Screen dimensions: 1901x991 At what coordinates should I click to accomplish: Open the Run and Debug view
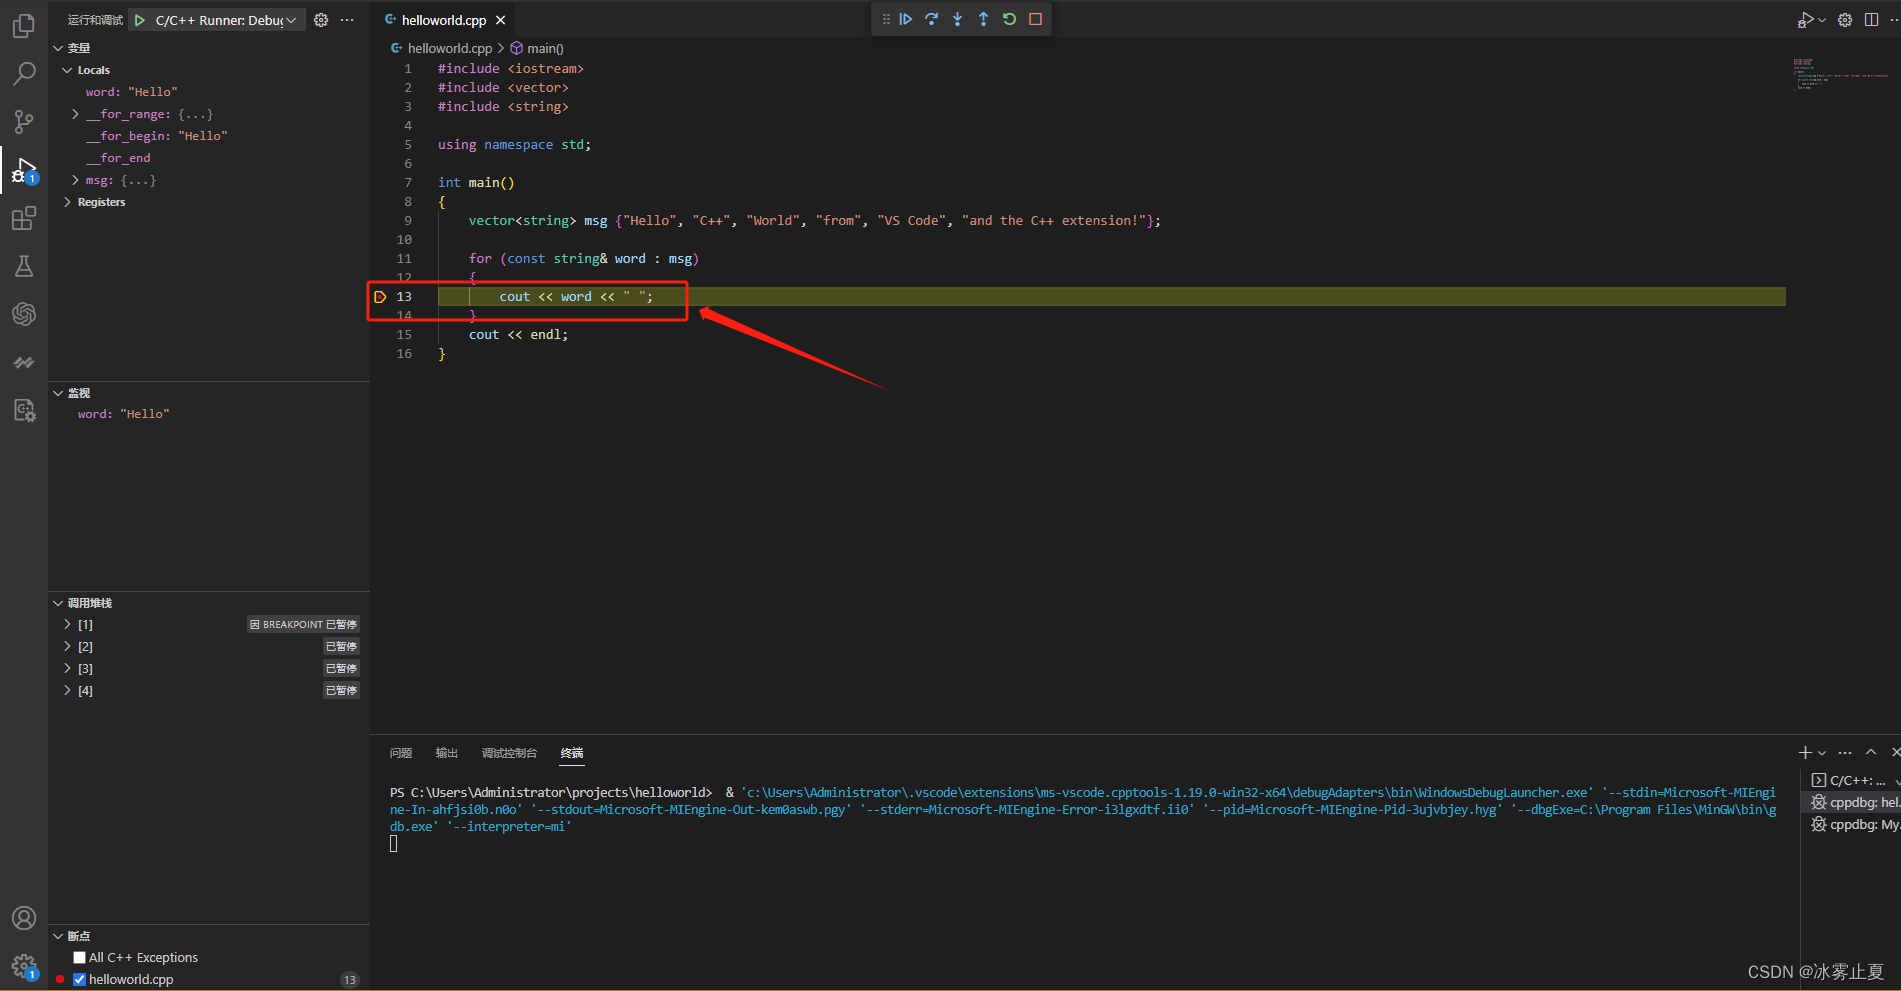pos(24,171)
